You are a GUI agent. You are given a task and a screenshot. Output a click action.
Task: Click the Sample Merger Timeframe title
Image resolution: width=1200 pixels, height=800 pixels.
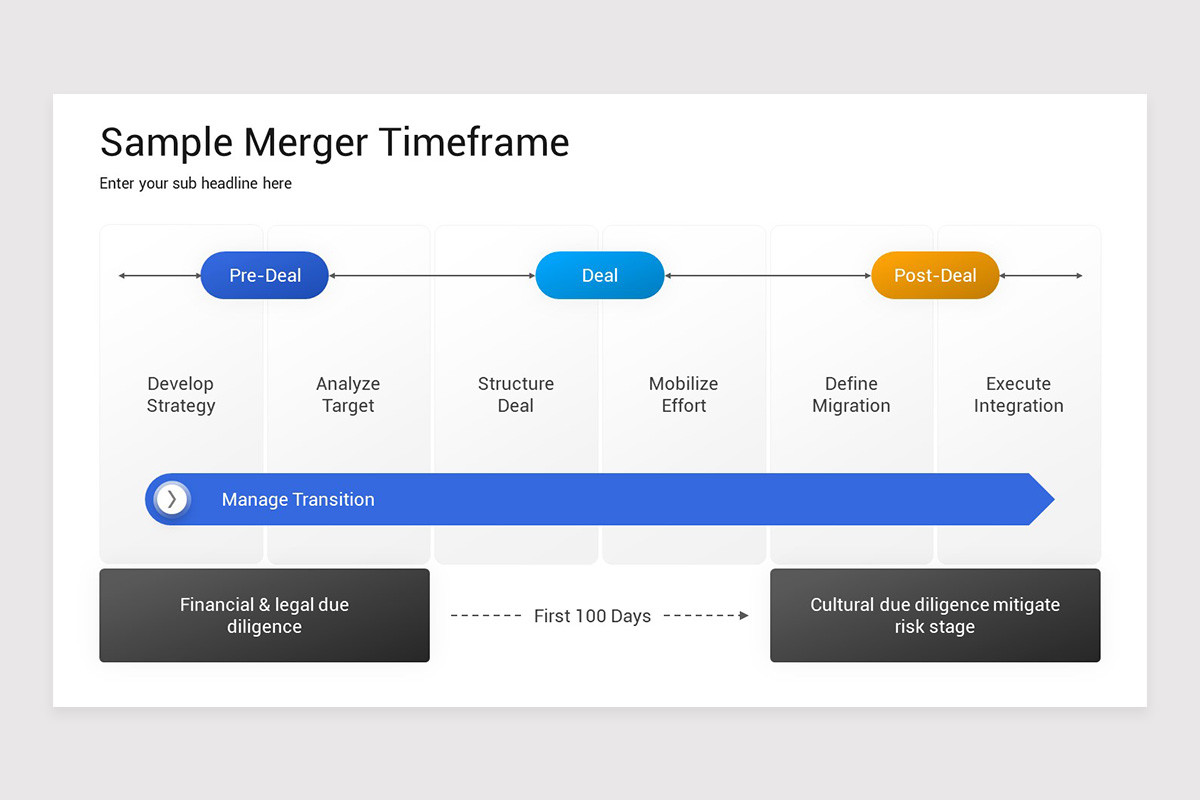[334, 142]
